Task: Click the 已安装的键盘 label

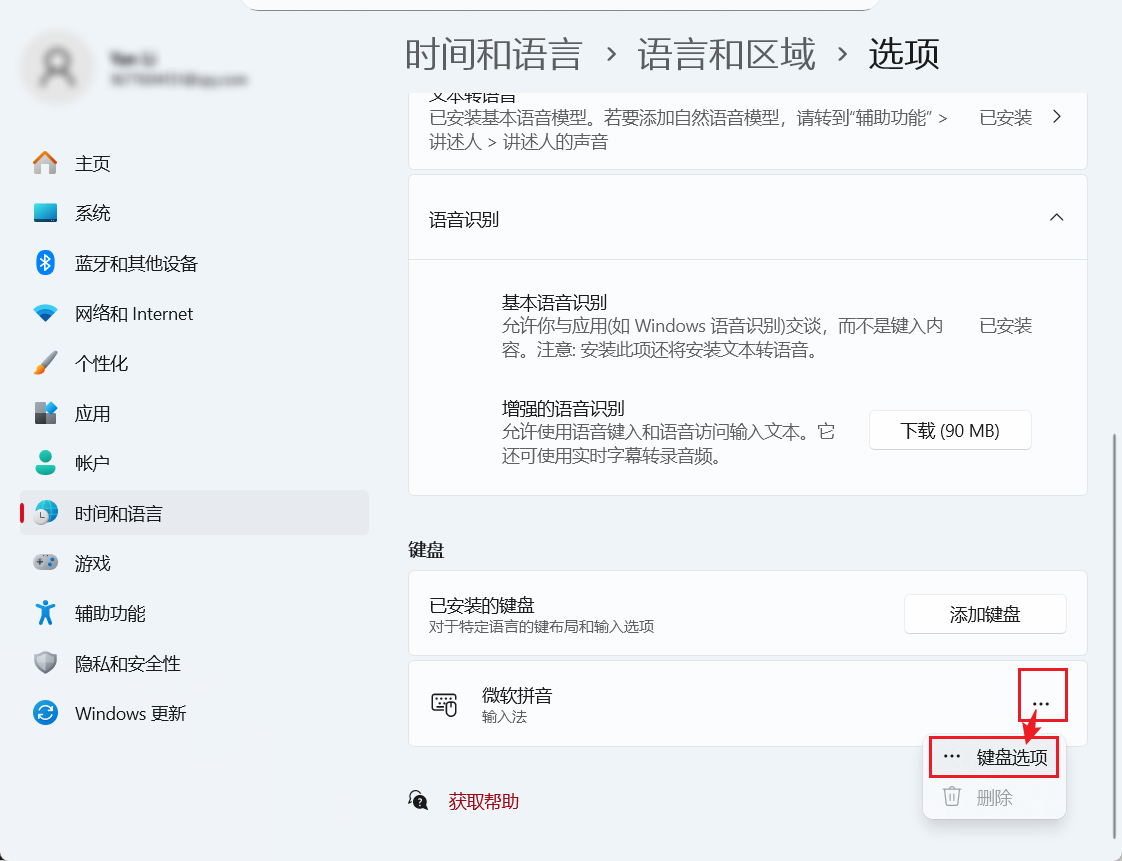Action: 482,605
